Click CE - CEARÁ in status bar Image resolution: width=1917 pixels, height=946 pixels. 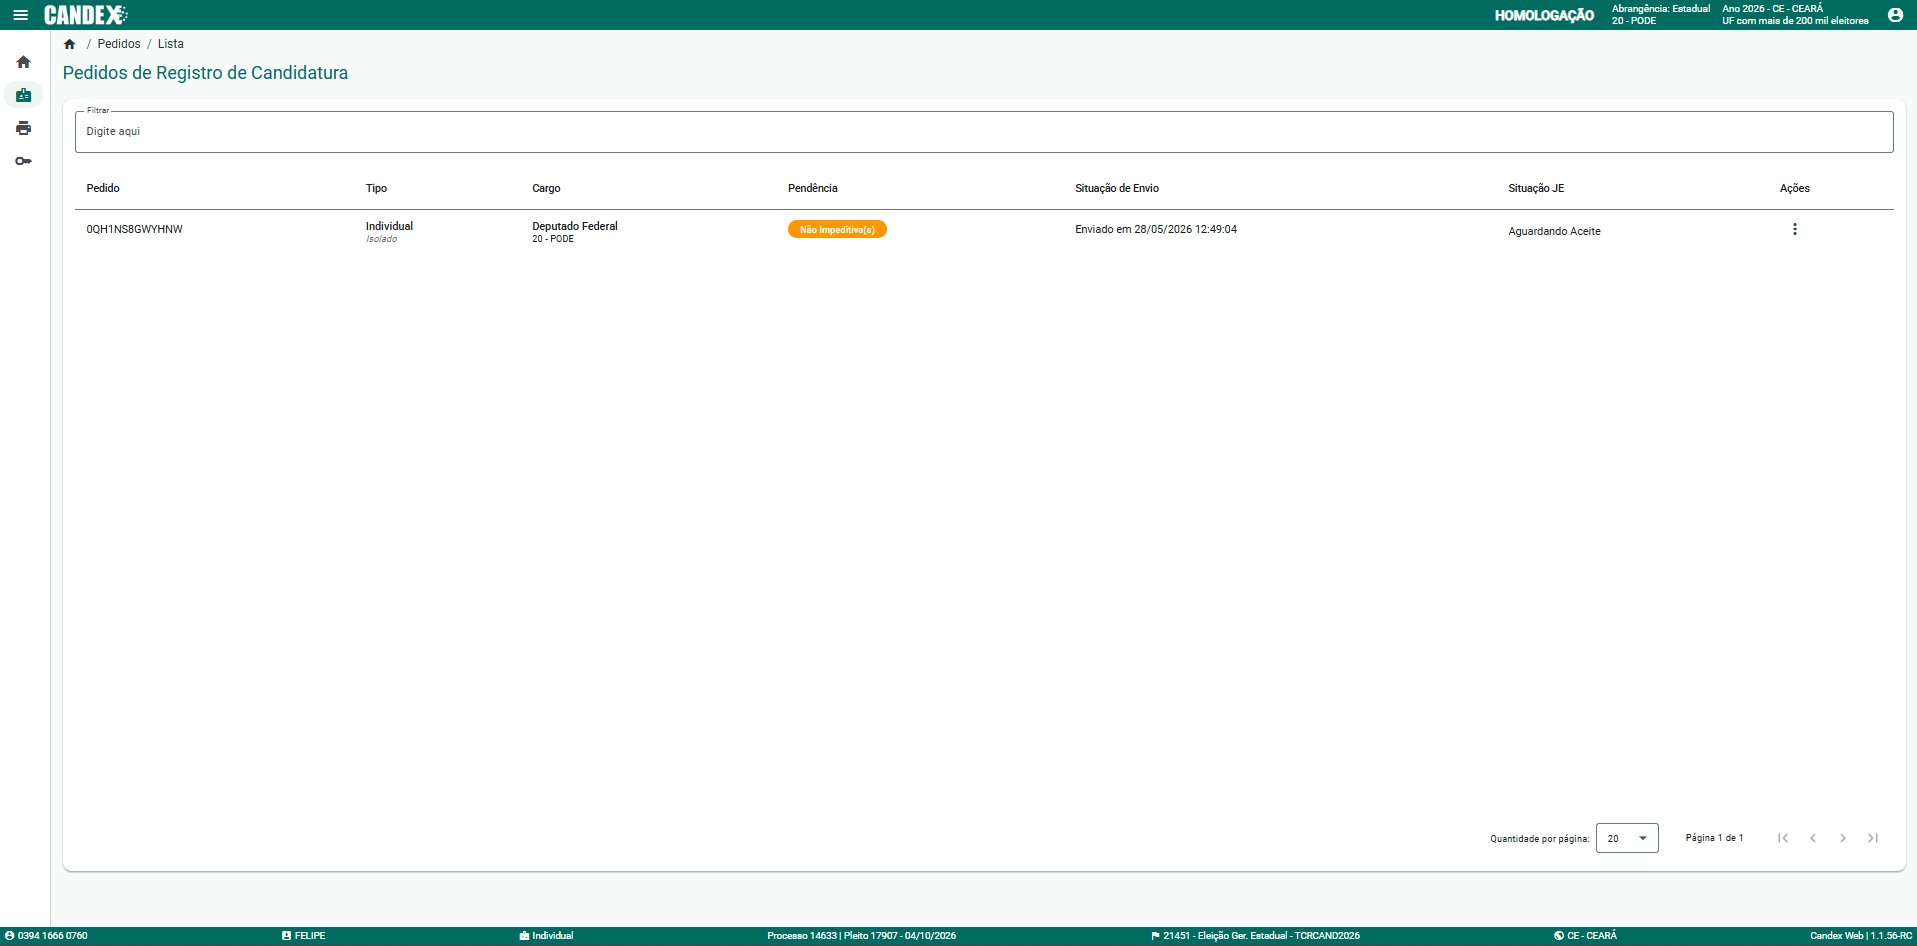(x=1585, y=936)
